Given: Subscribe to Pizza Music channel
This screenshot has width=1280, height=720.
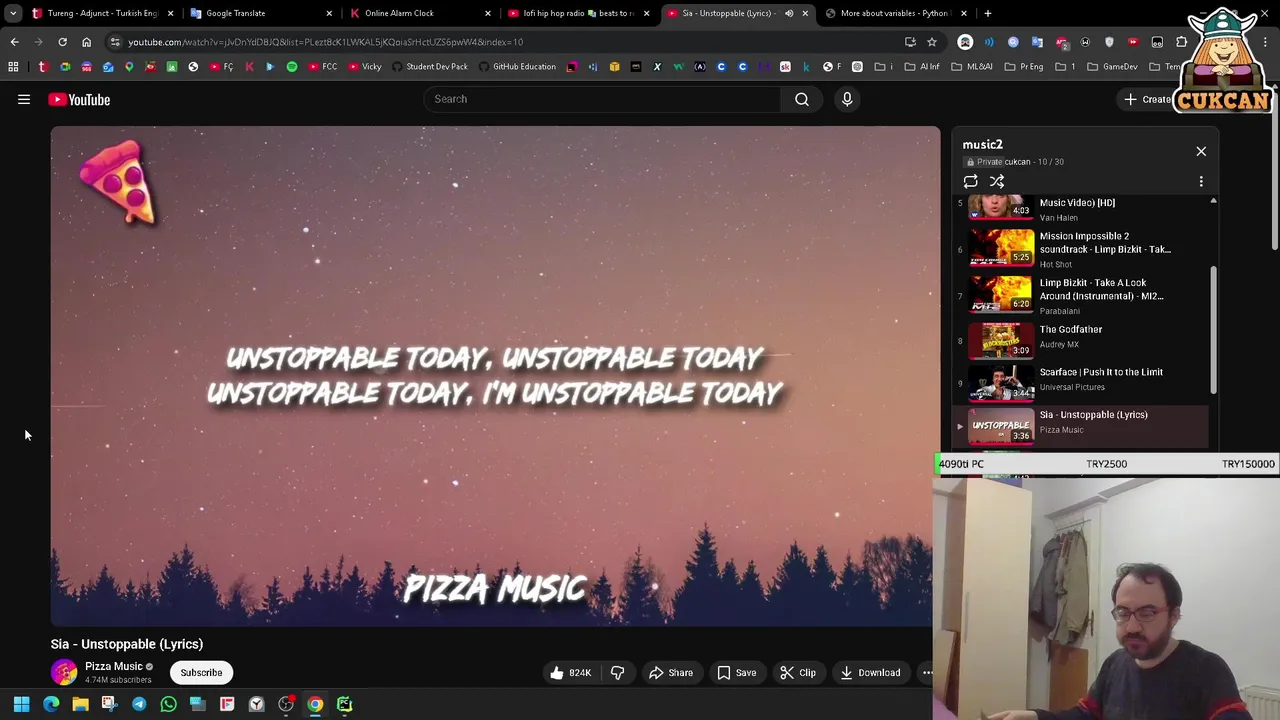Looking at the screenshot, I should [x=201, y=673].
